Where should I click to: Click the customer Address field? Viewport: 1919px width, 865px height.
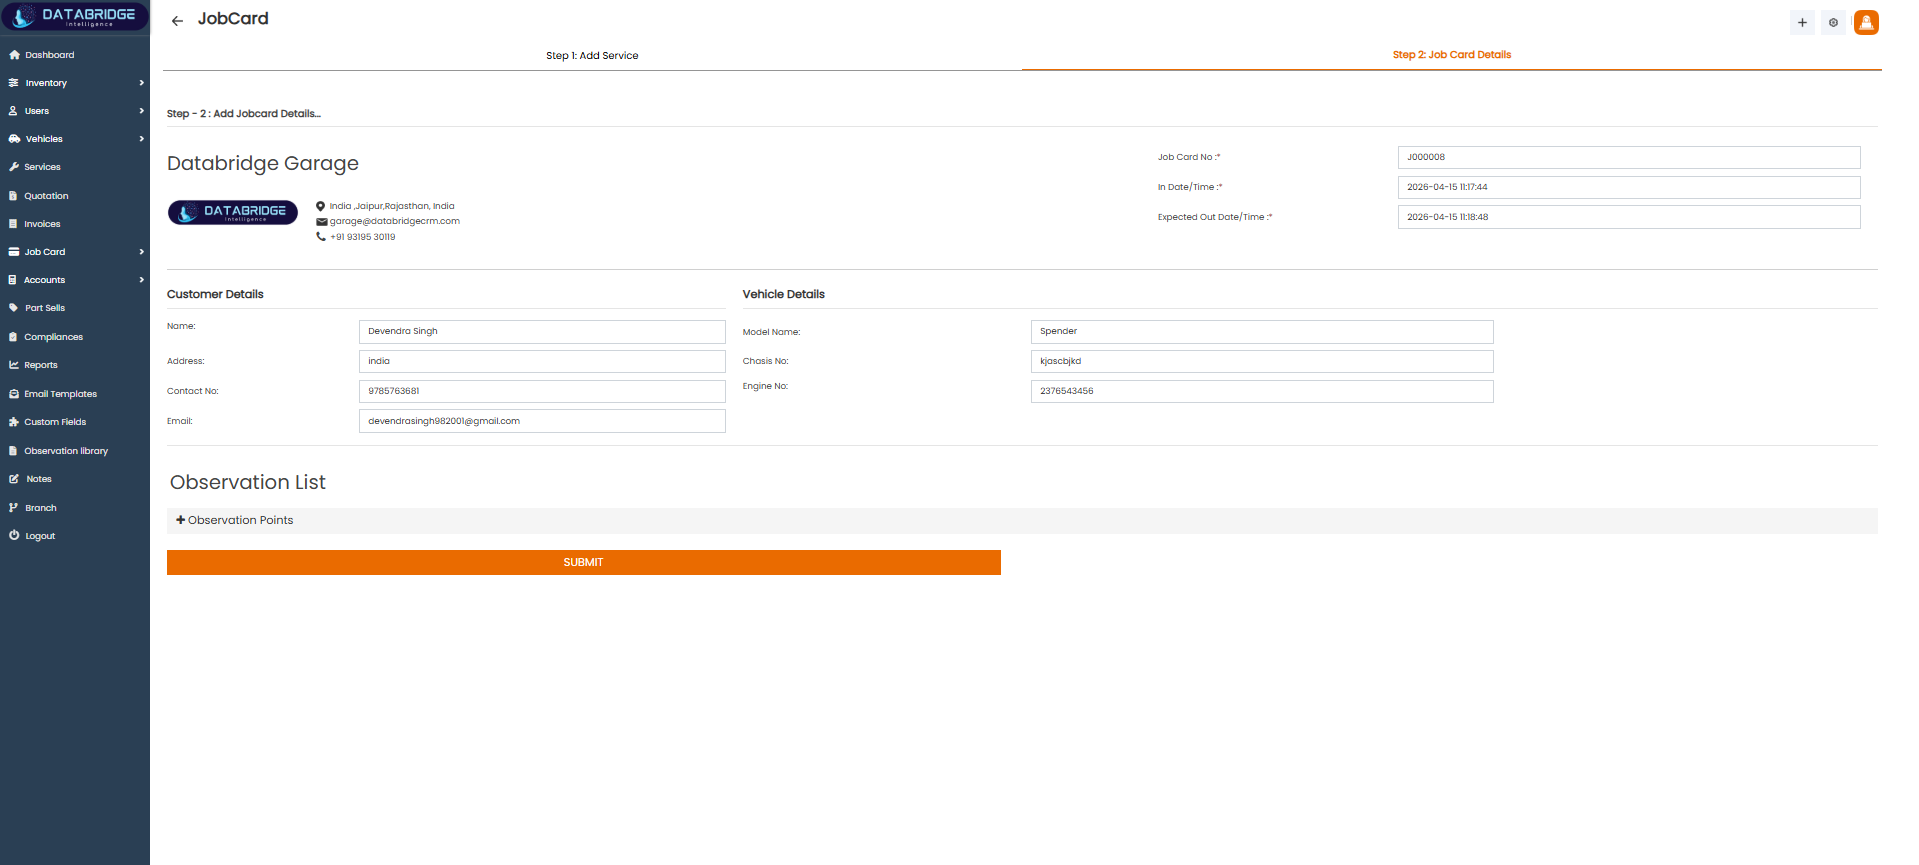click(x=542, y=361)
